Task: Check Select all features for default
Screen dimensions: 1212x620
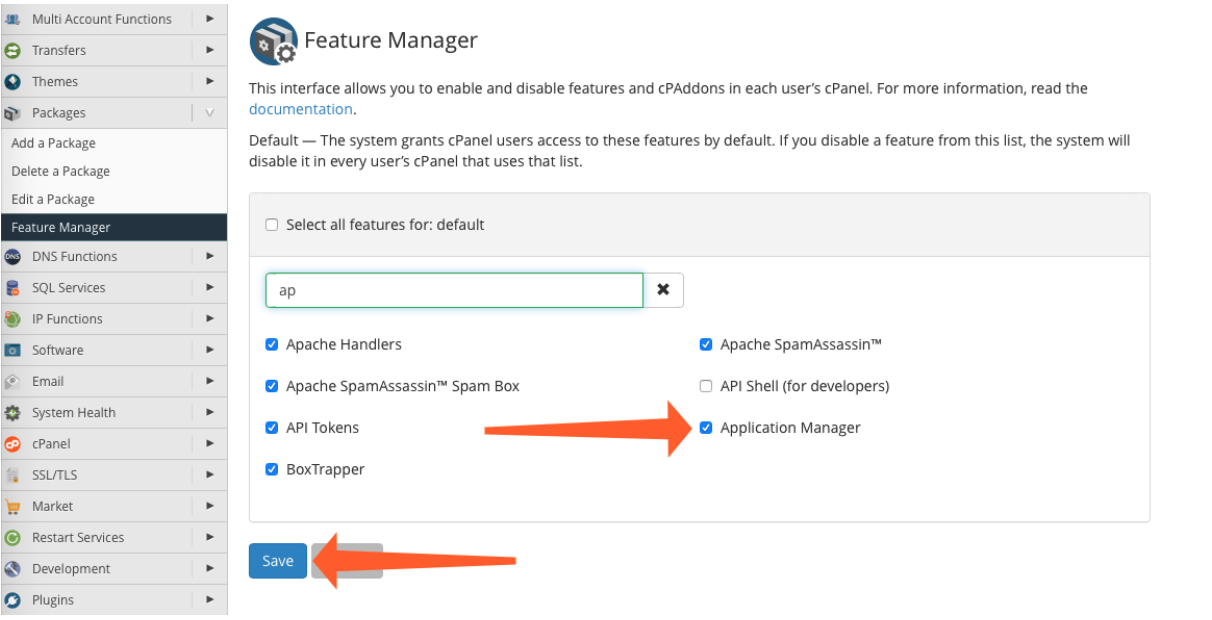Action: coord(272,225)
